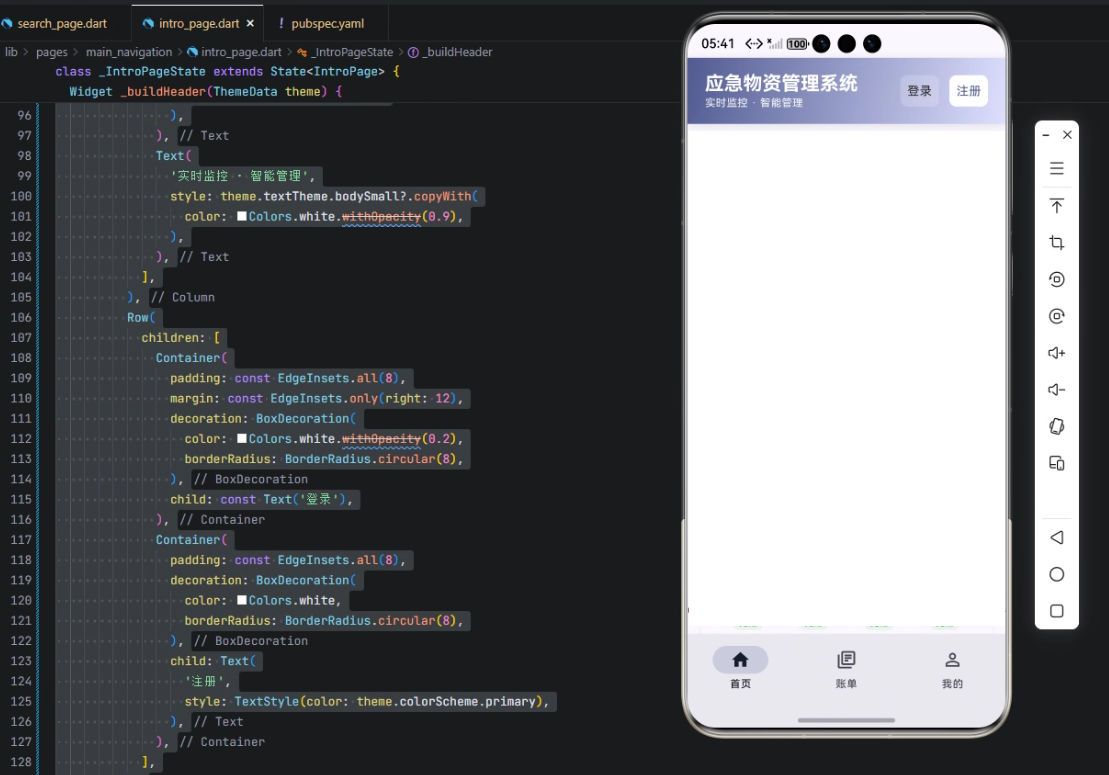Select _buildHeader breadcrumb method

pos(457,52)
